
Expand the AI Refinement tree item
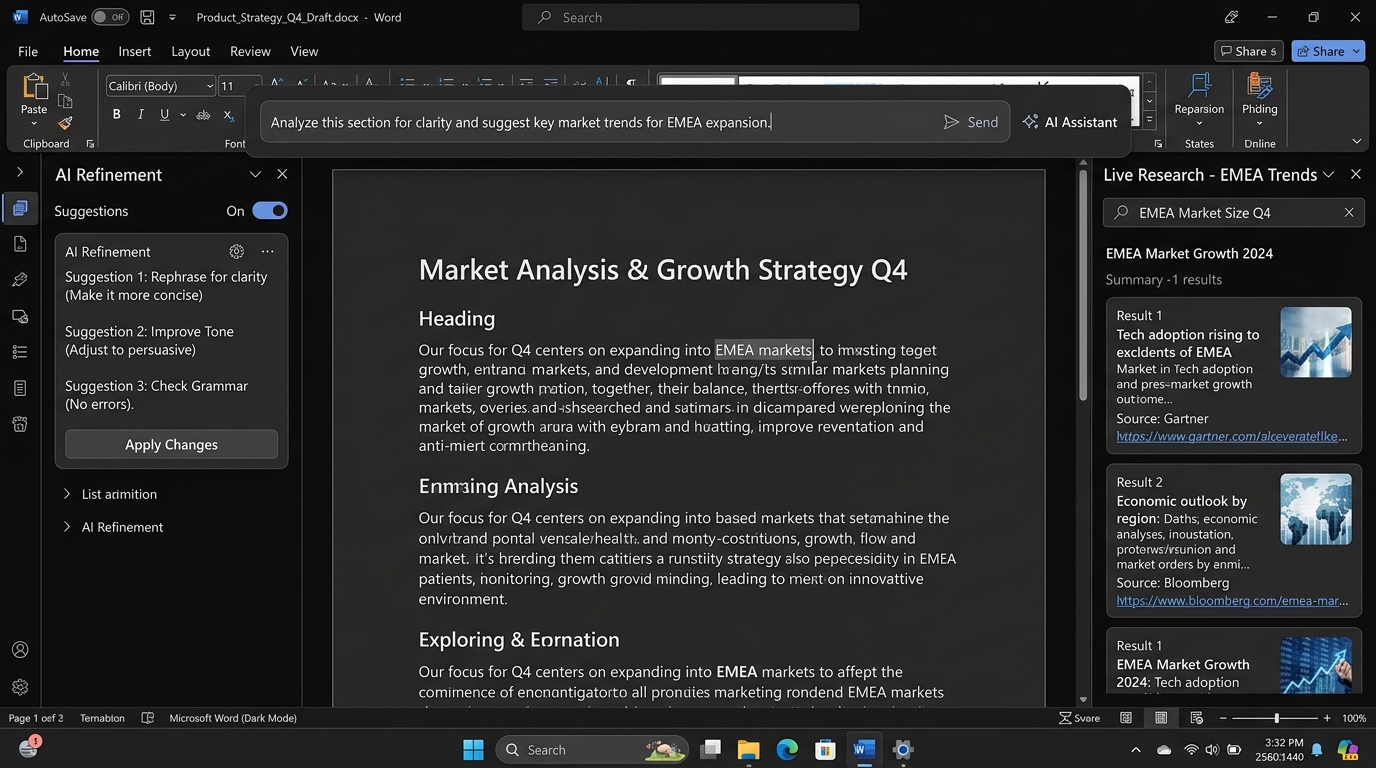67,527
